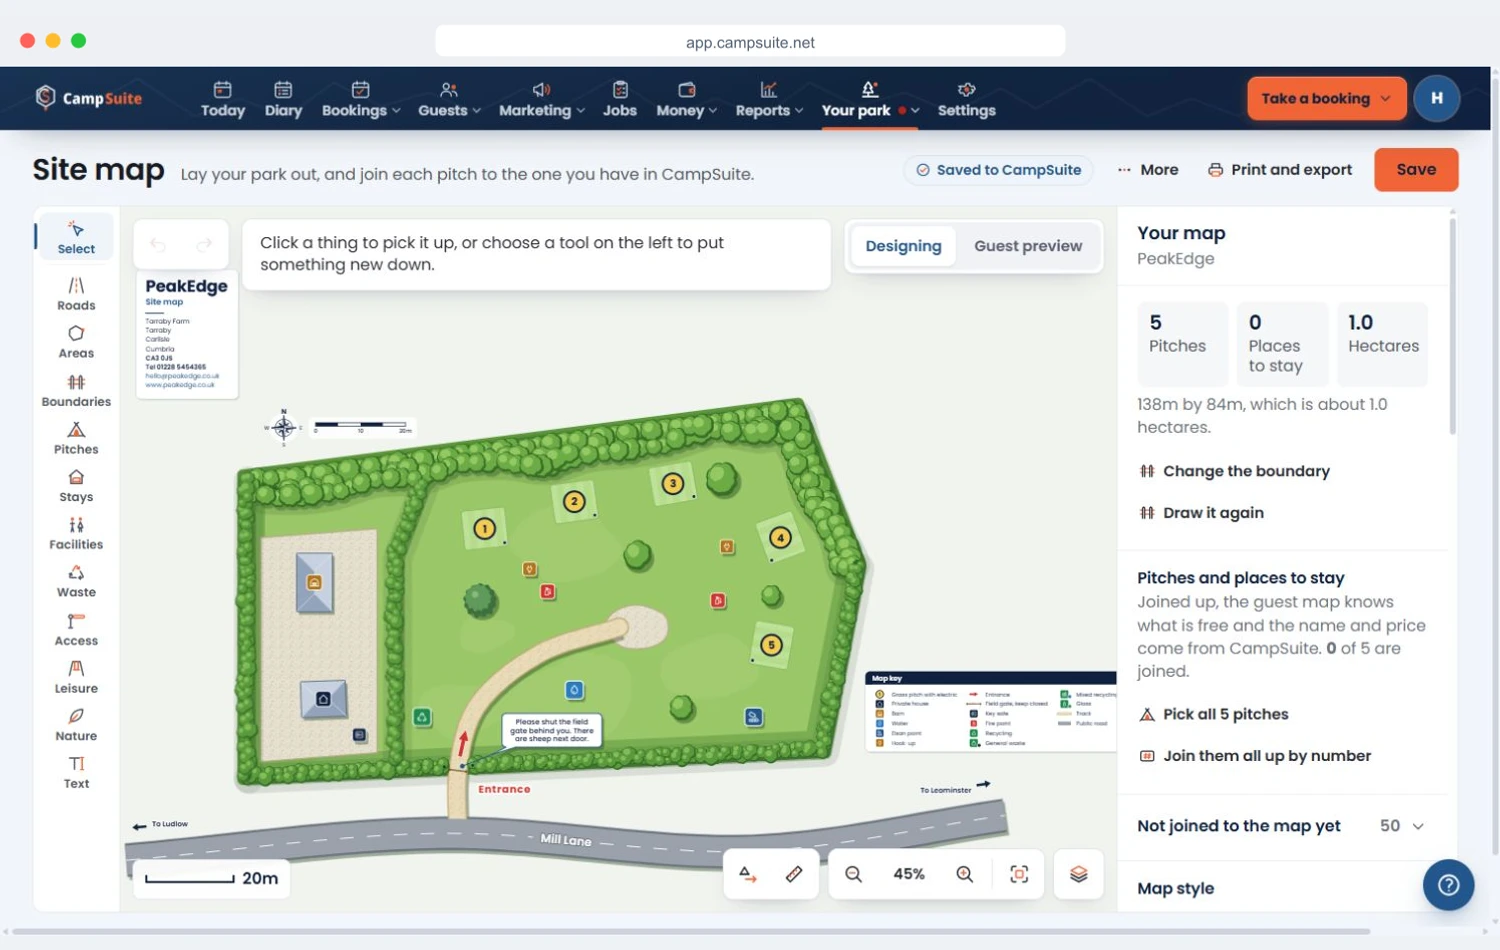Open the user avatar H
Viewport: 1500px width, 950px height.
[1436, 98]
